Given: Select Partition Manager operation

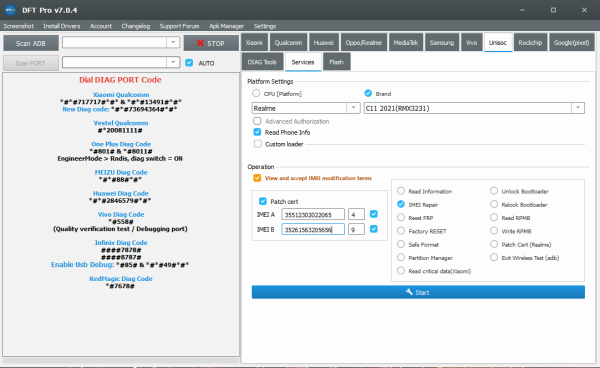Looking at the screenshot, I should click(401, 257).
